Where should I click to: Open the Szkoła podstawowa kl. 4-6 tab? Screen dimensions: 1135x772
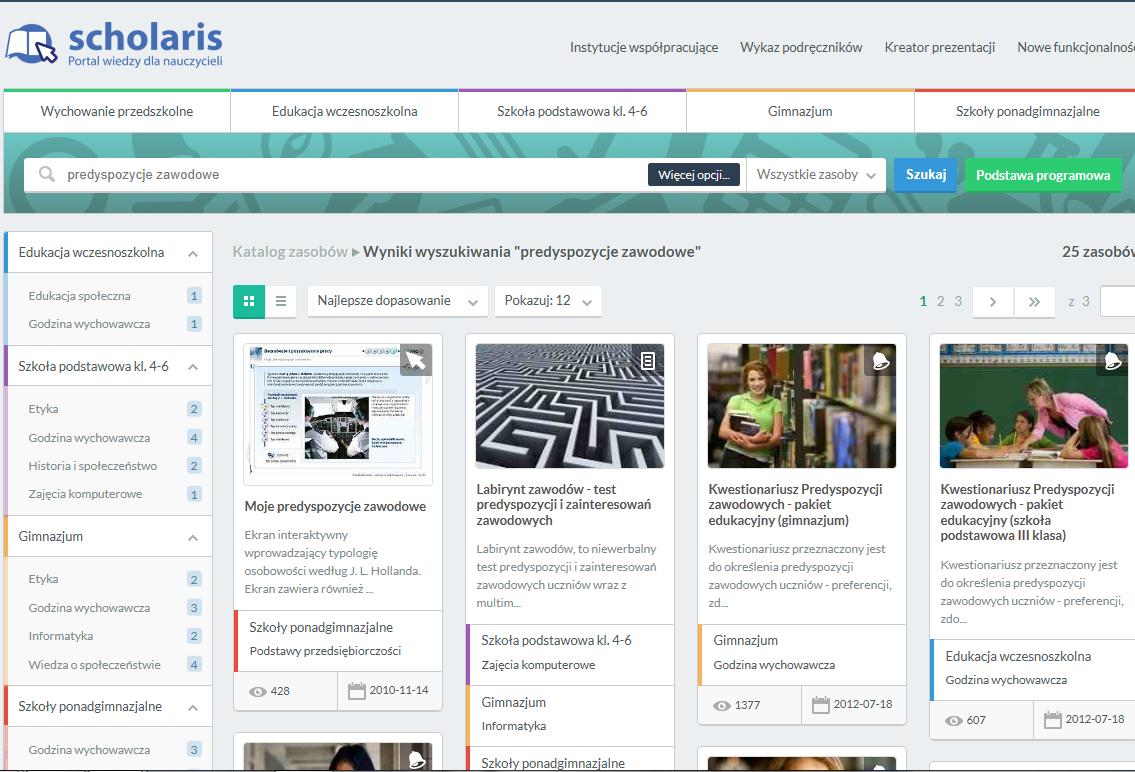click(572, 111)
